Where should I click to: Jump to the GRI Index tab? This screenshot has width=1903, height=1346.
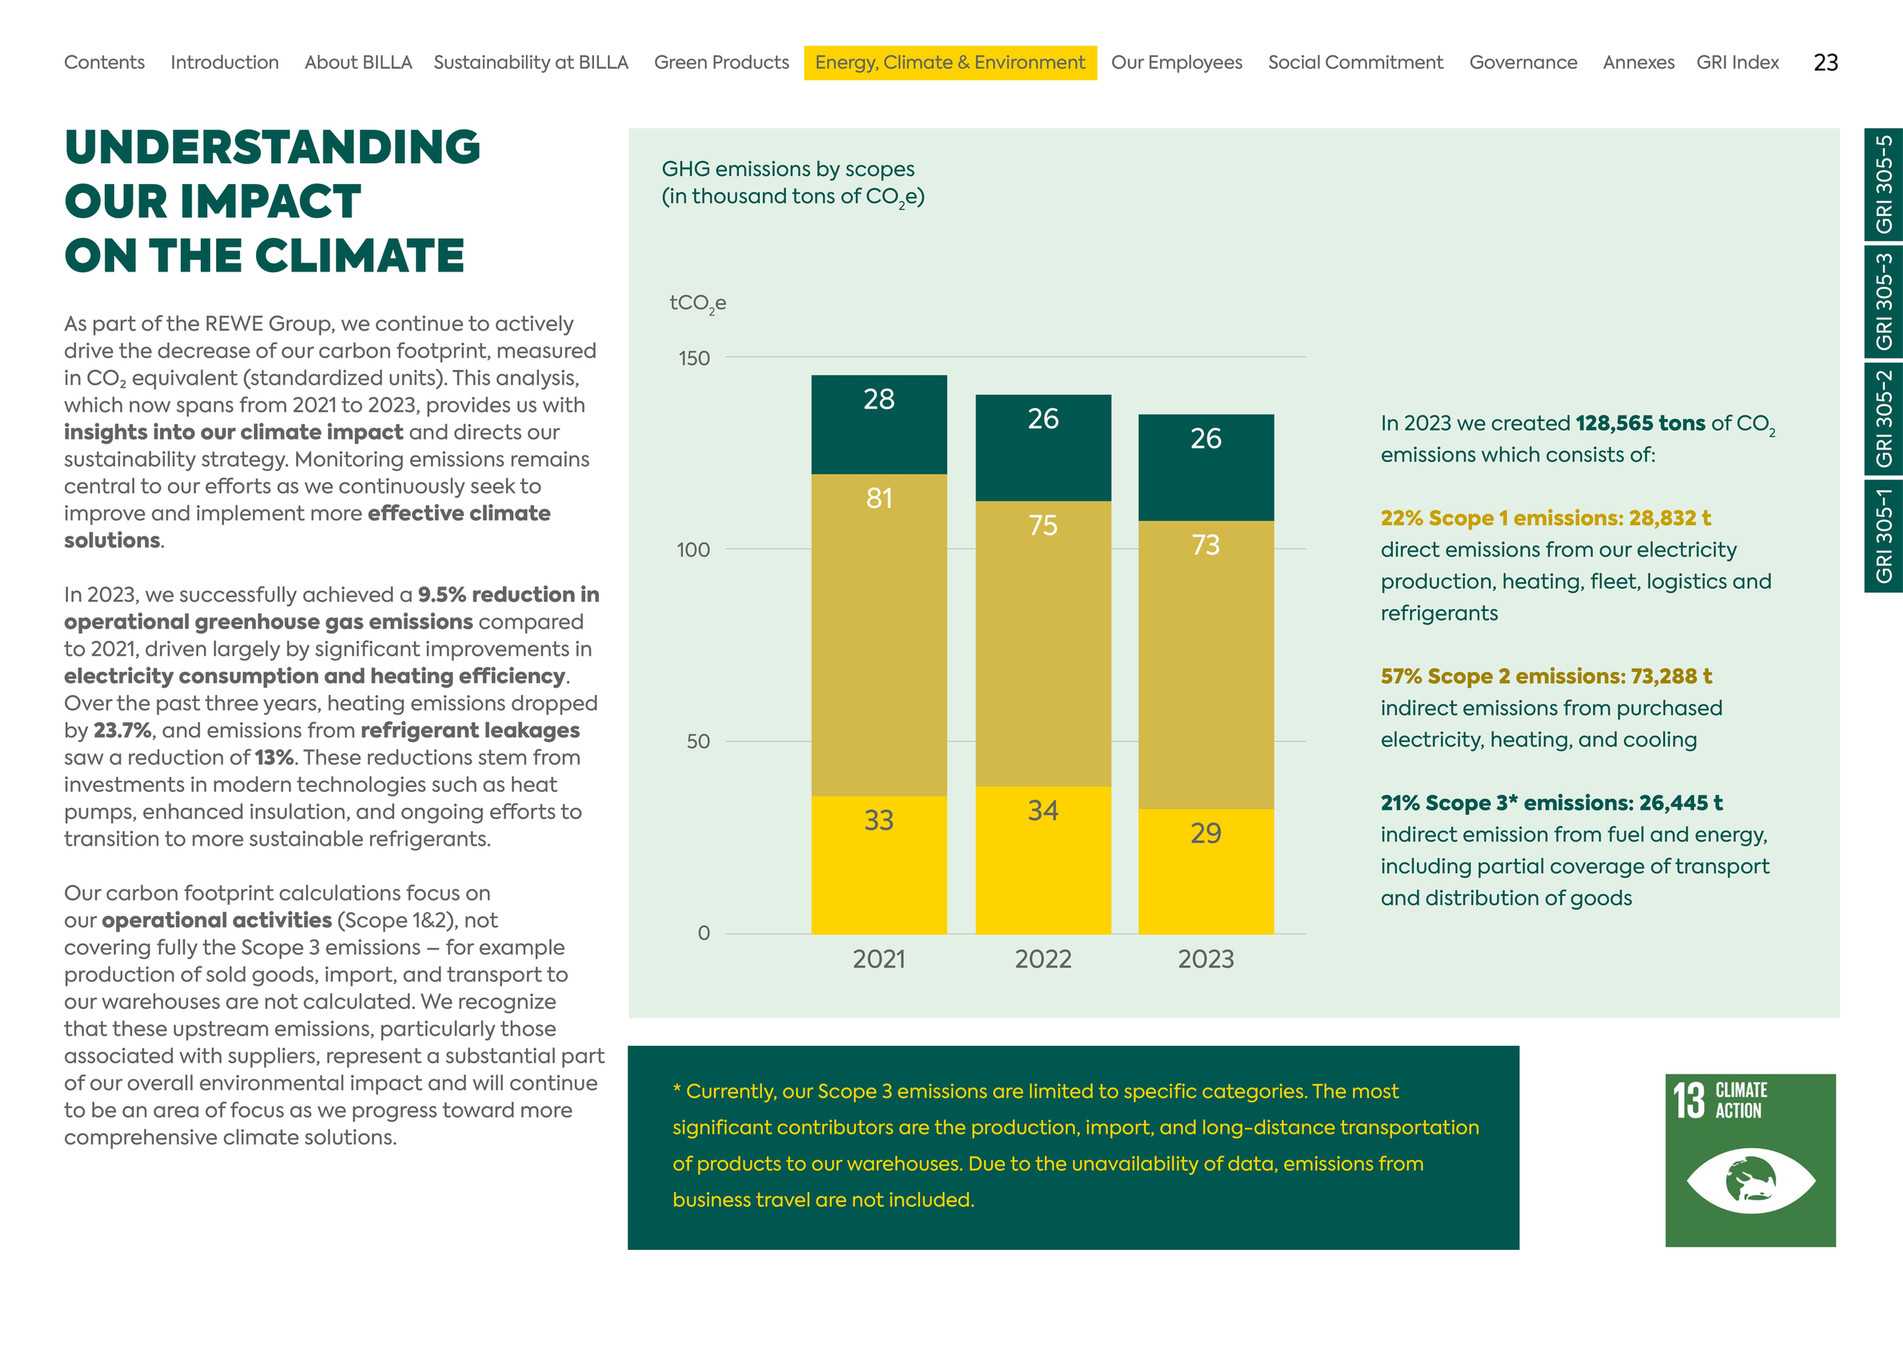(1738, 62)
